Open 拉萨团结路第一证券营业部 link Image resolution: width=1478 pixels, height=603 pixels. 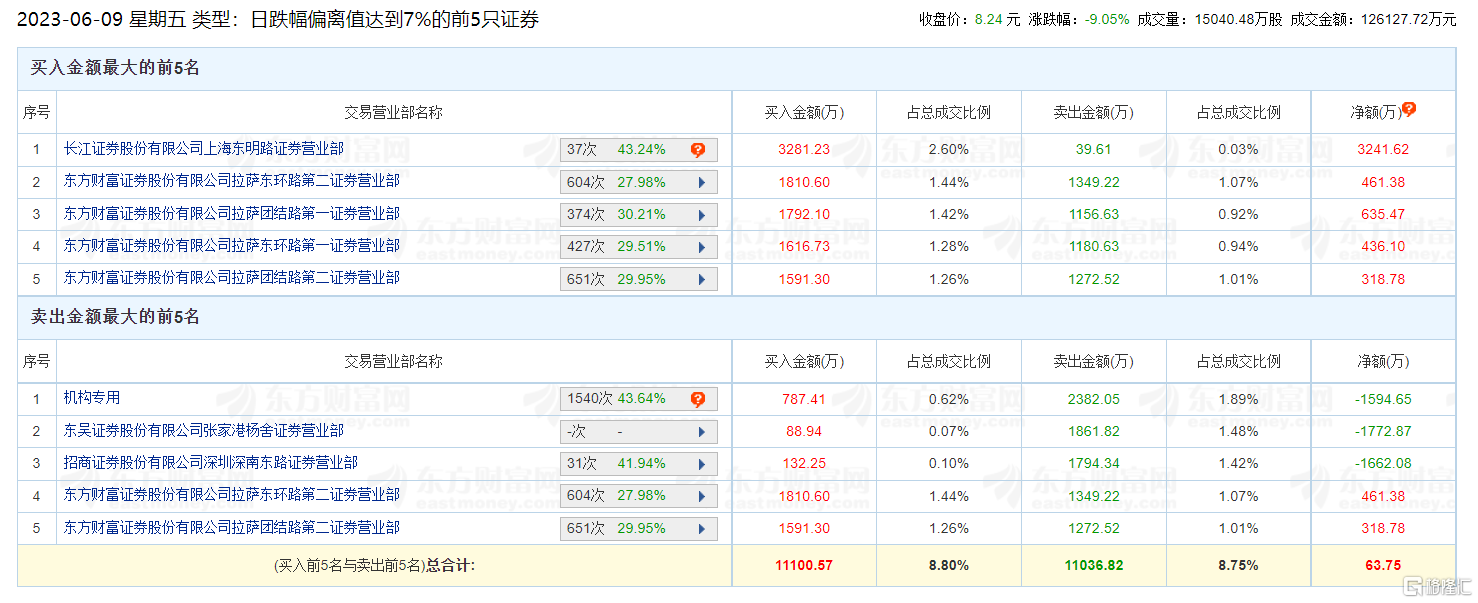[232, 213]
